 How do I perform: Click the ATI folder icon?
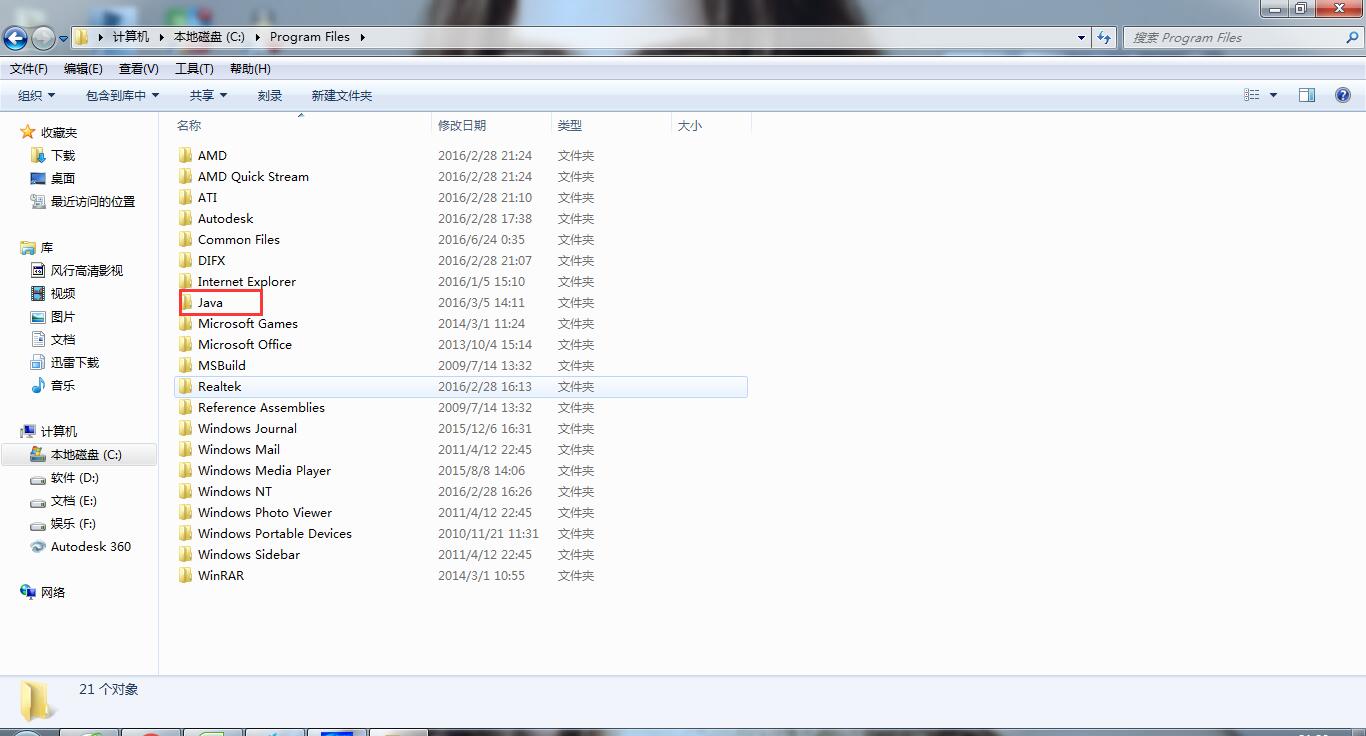coord(185,197)
